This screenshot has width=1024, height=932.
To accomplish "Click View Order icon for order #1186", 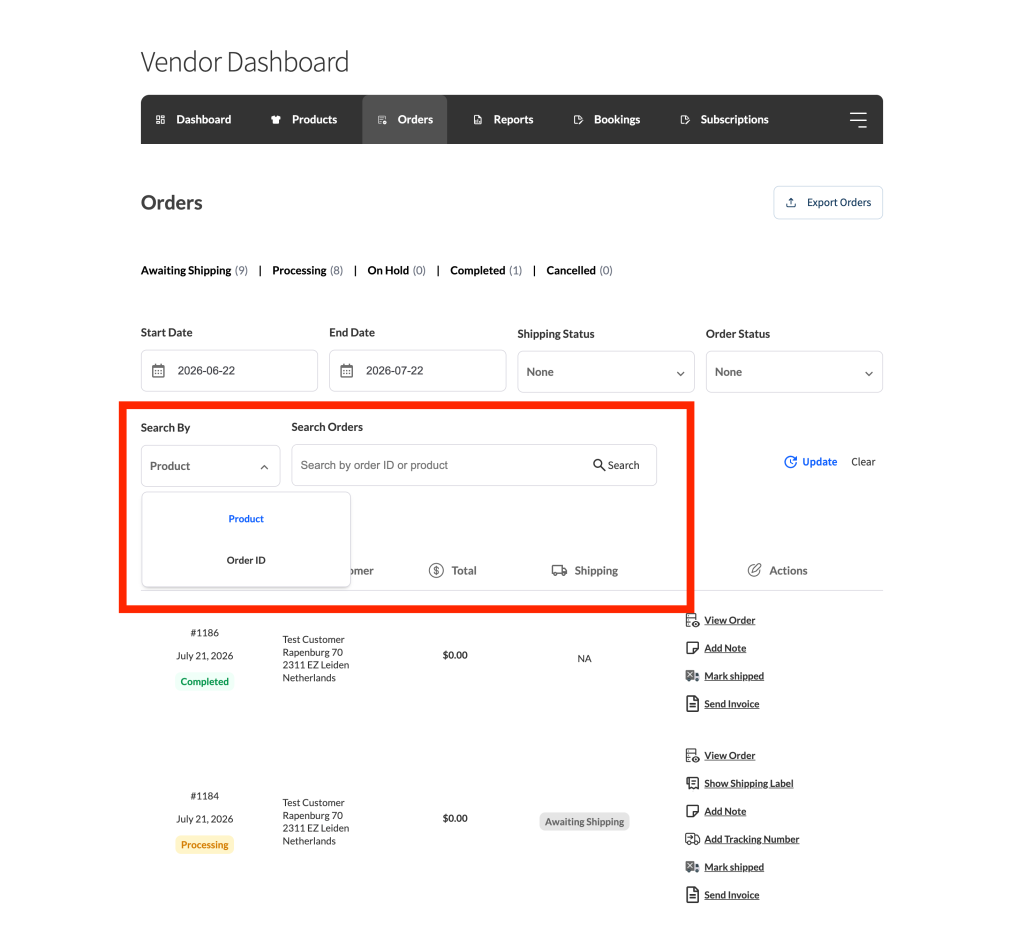I will tap(692, 620).
